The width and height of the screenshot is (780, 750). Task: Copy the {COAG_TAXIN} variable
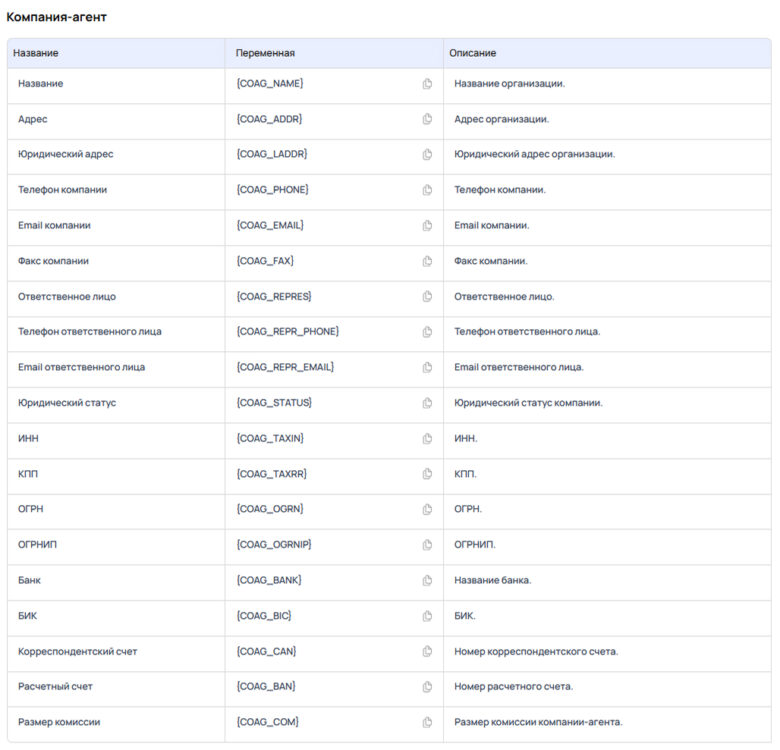click(x=427, y=439)
